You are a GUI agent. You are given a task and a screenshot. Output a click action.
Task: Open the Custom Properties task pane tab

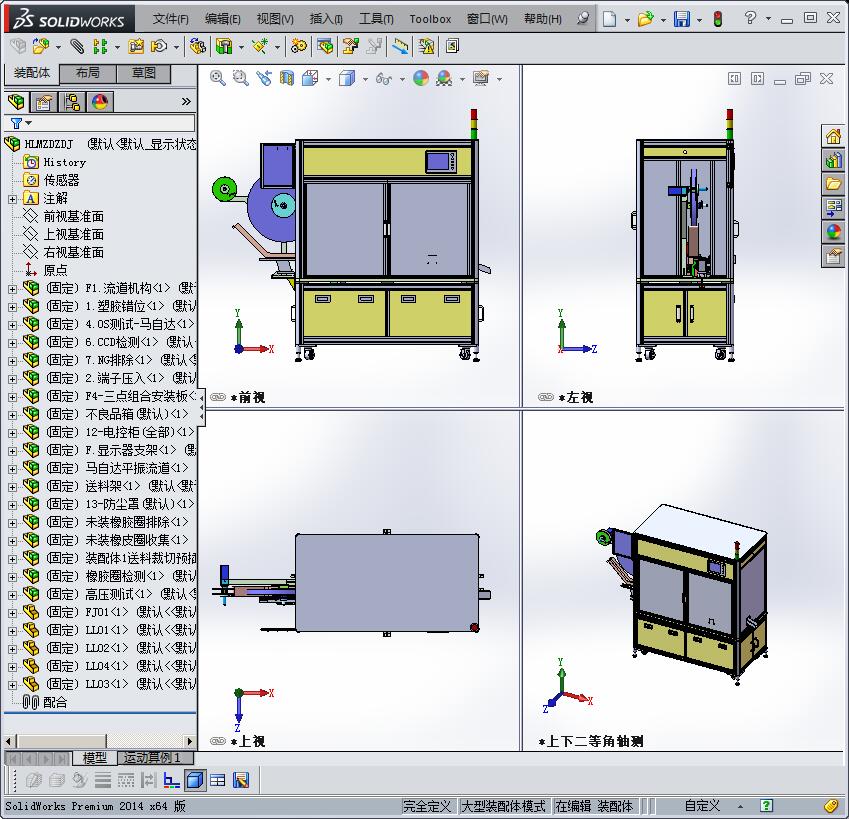pos(833,255)
